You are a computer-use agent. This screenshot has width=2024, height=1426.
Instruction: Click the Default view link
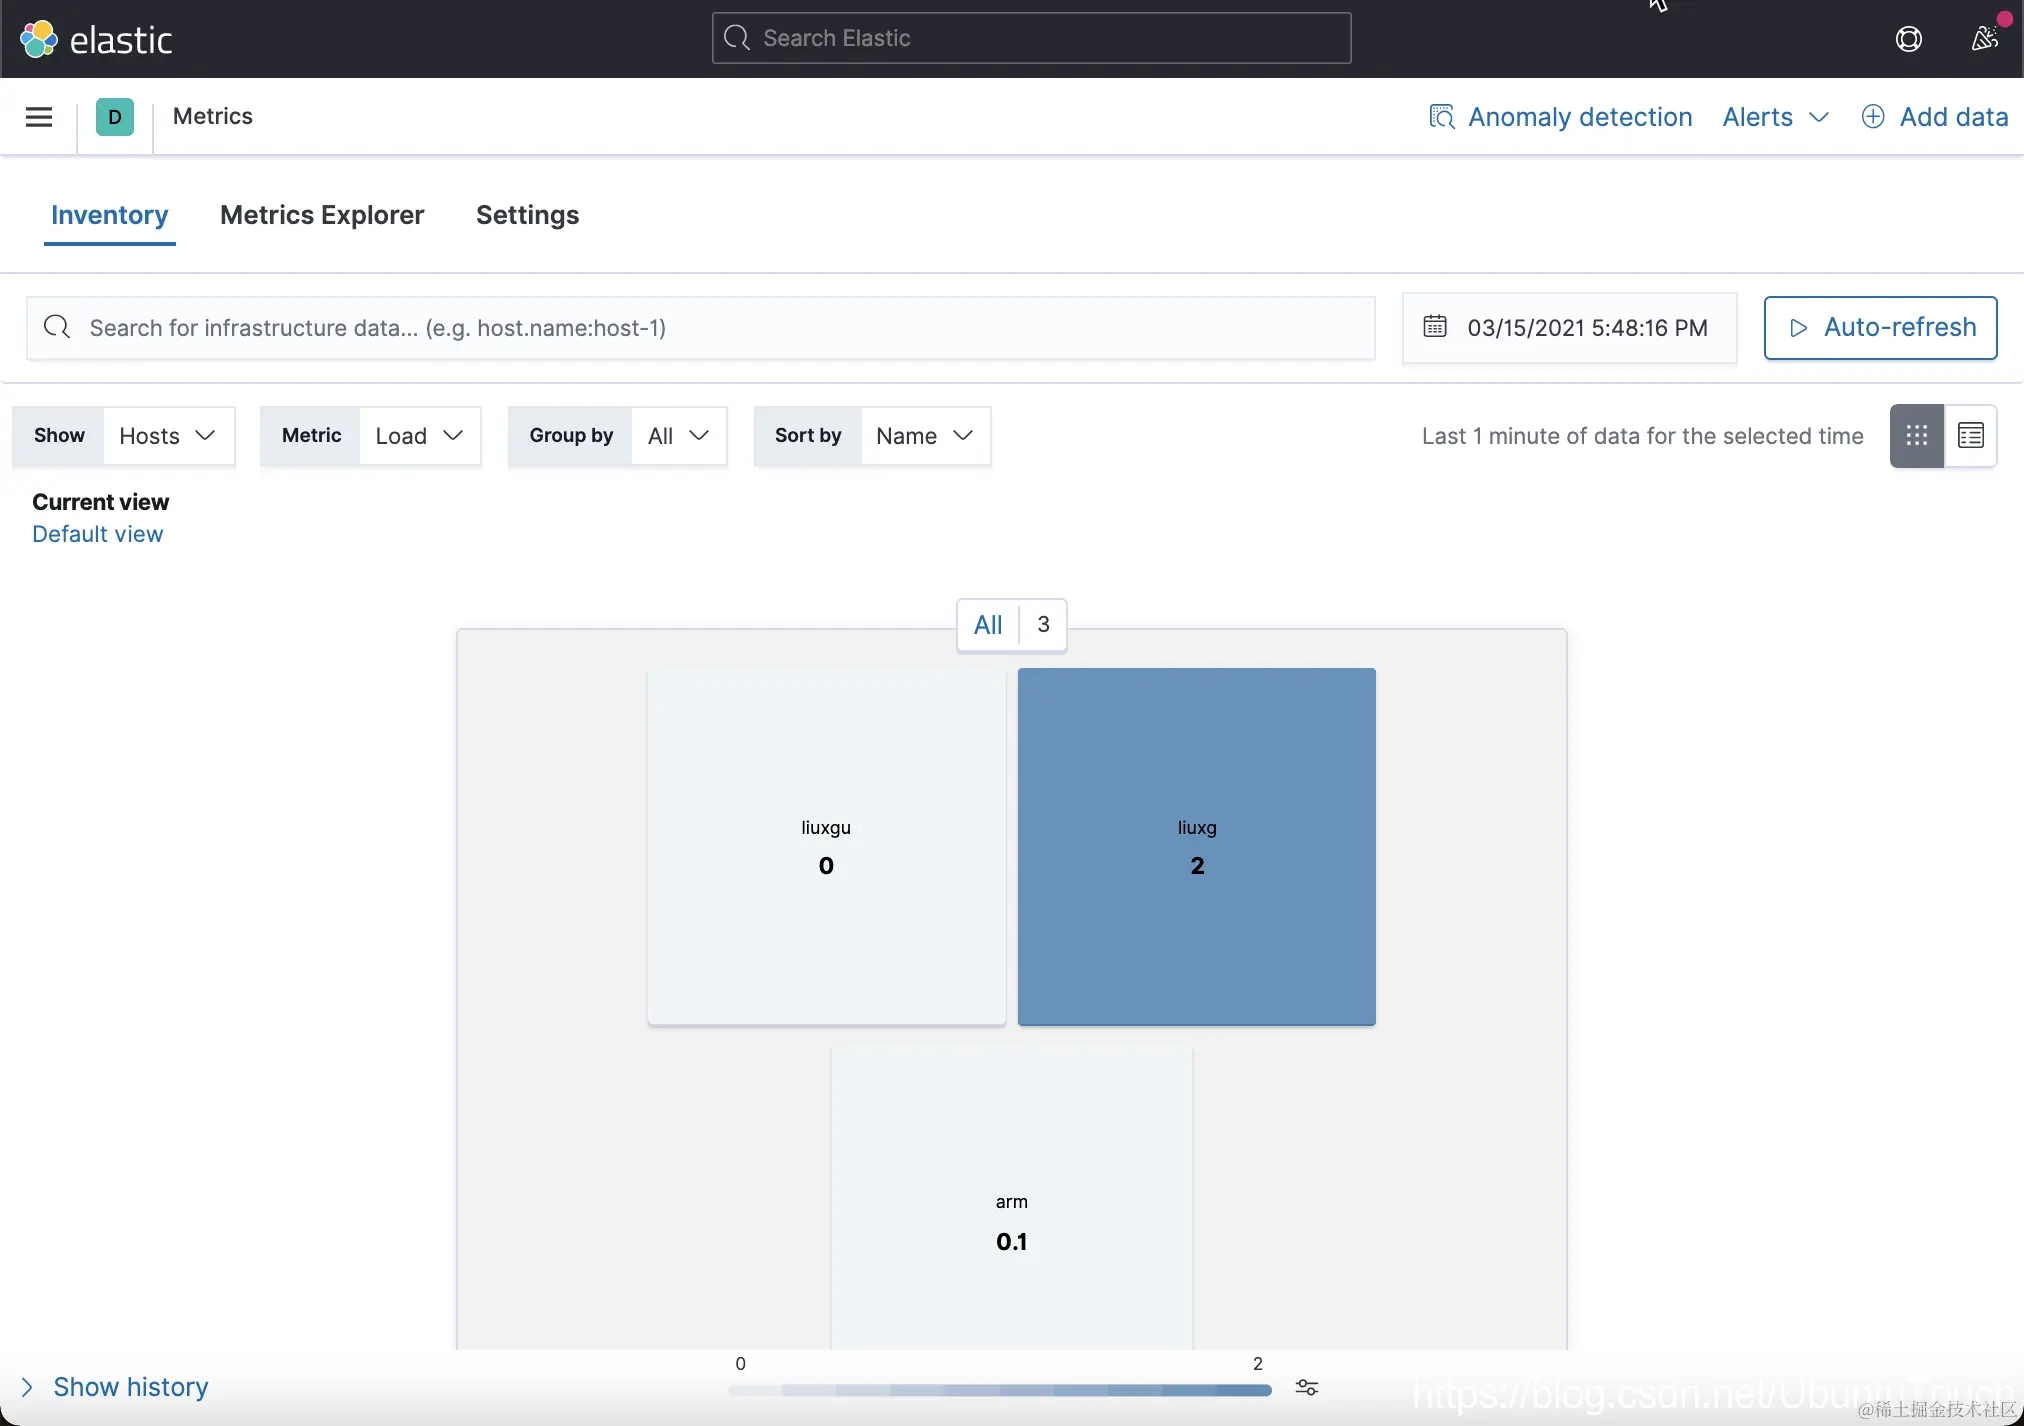tap(97, 534)
